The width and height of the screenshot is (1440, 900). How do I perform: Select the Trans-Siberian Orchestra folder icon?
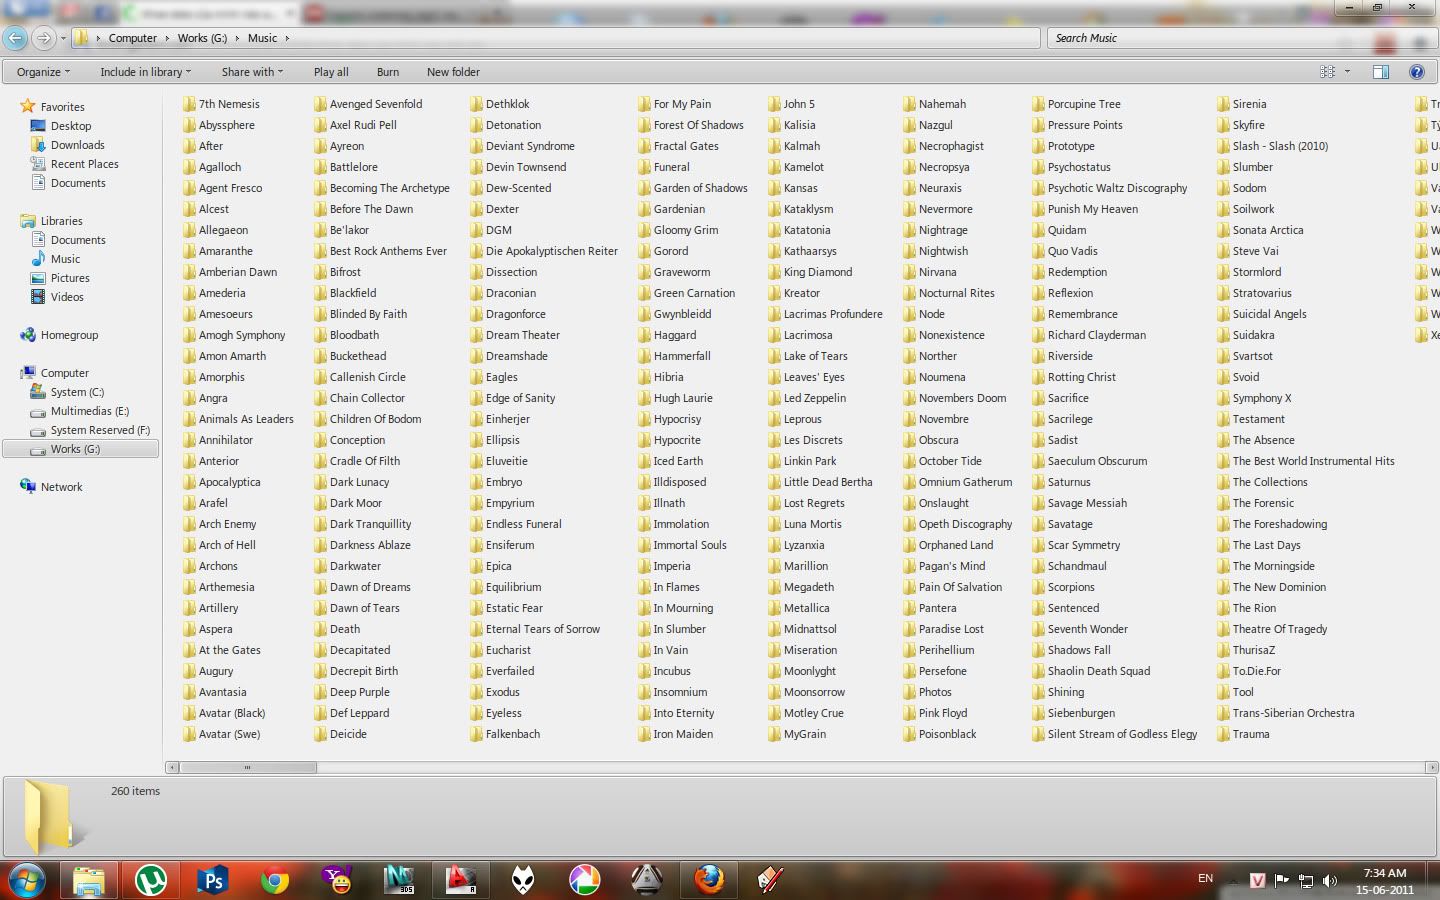point(1224,713)
